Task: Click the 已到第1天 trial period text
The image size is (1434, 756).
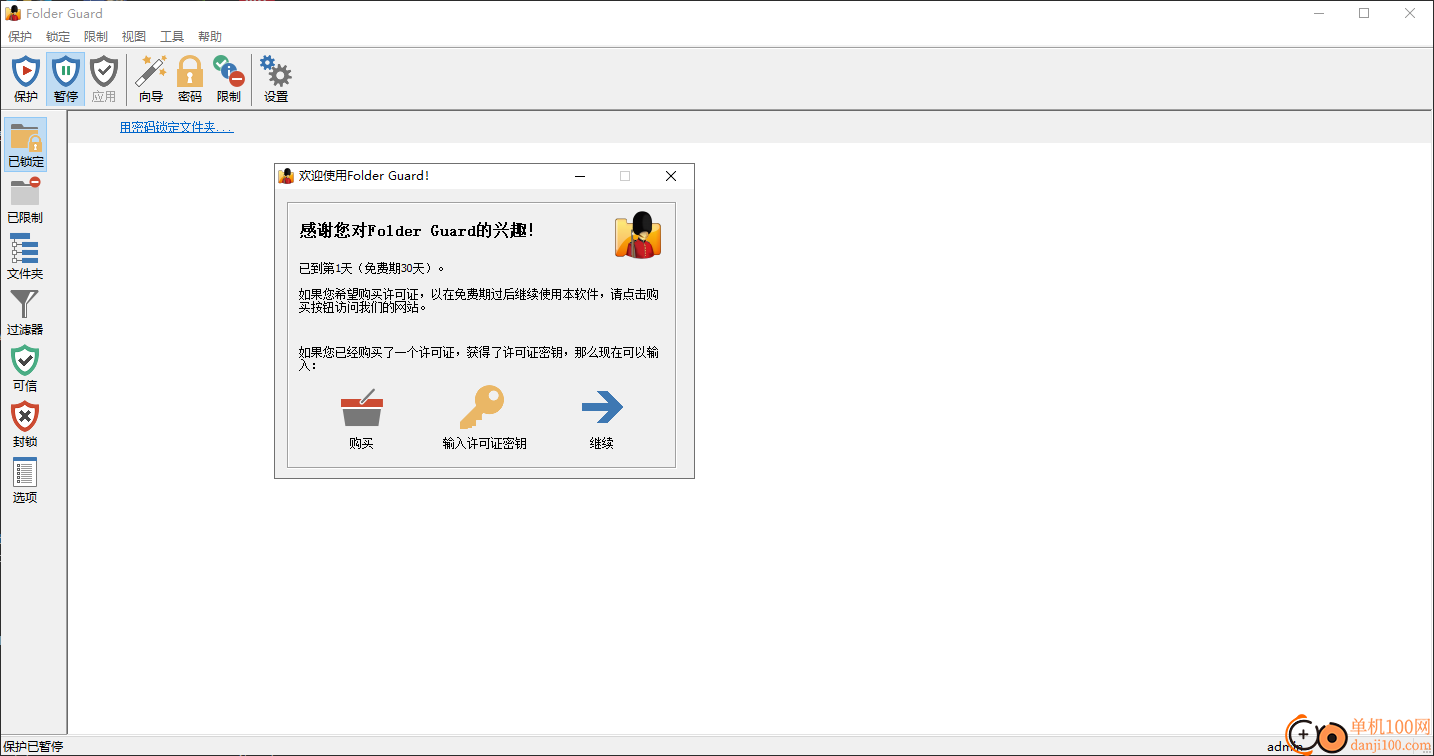Action: click(372, 268)
